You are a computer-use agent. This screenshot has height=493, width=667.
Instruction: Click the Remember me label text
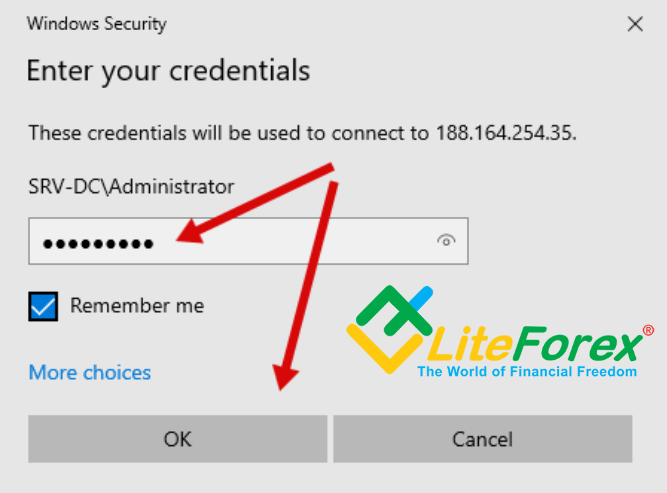coord(137,305)
